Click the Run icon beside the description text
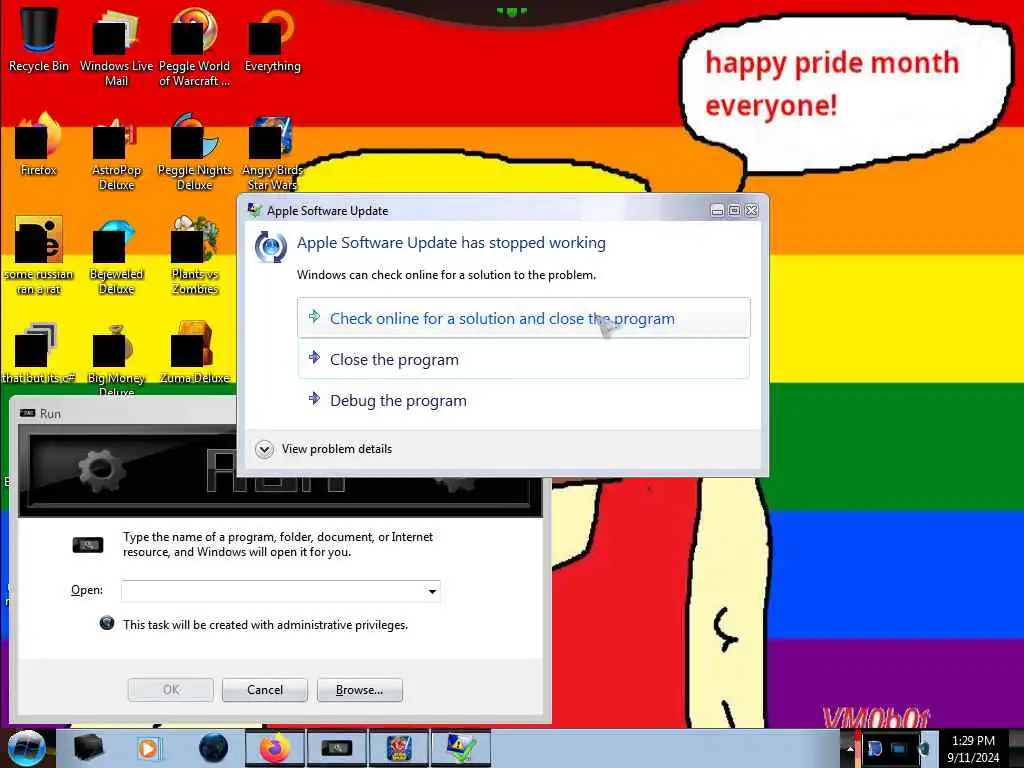 [x=88, y=545]
